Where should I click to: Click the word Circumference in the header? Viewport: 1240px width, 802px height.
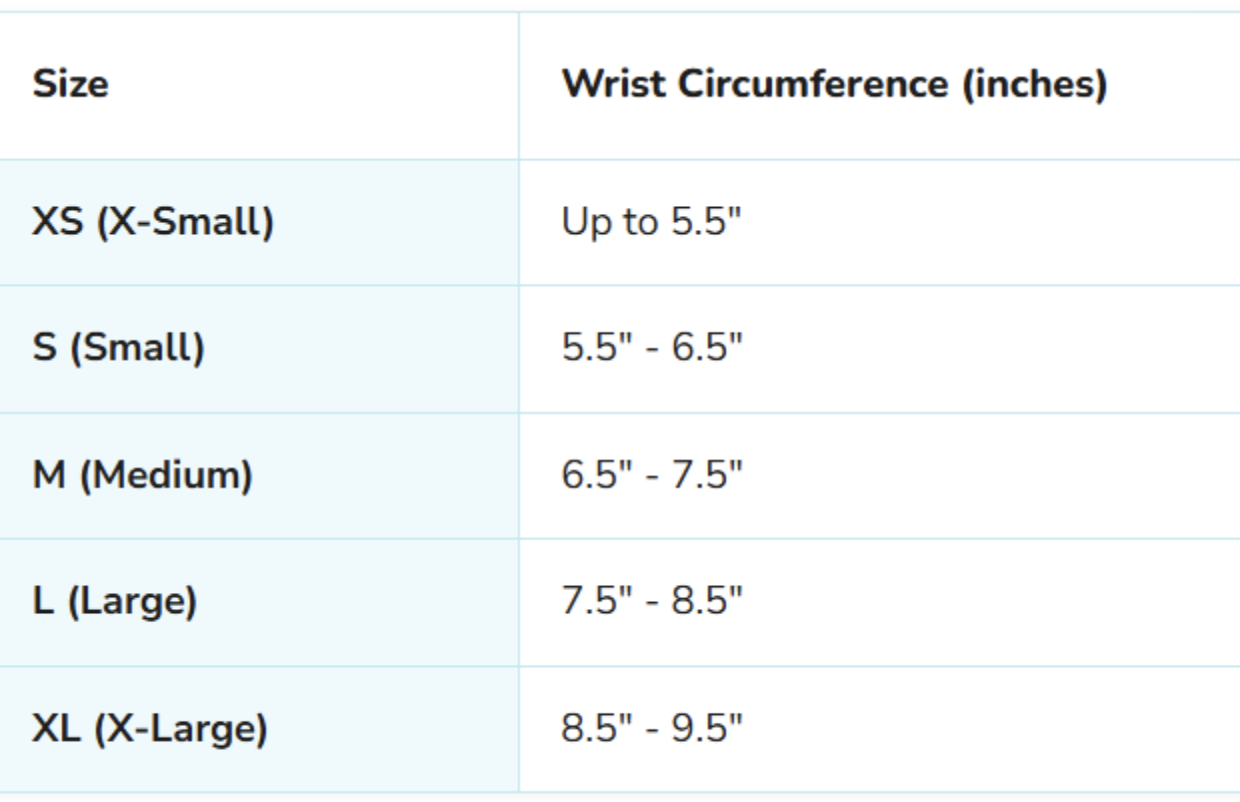coord(812,84)
